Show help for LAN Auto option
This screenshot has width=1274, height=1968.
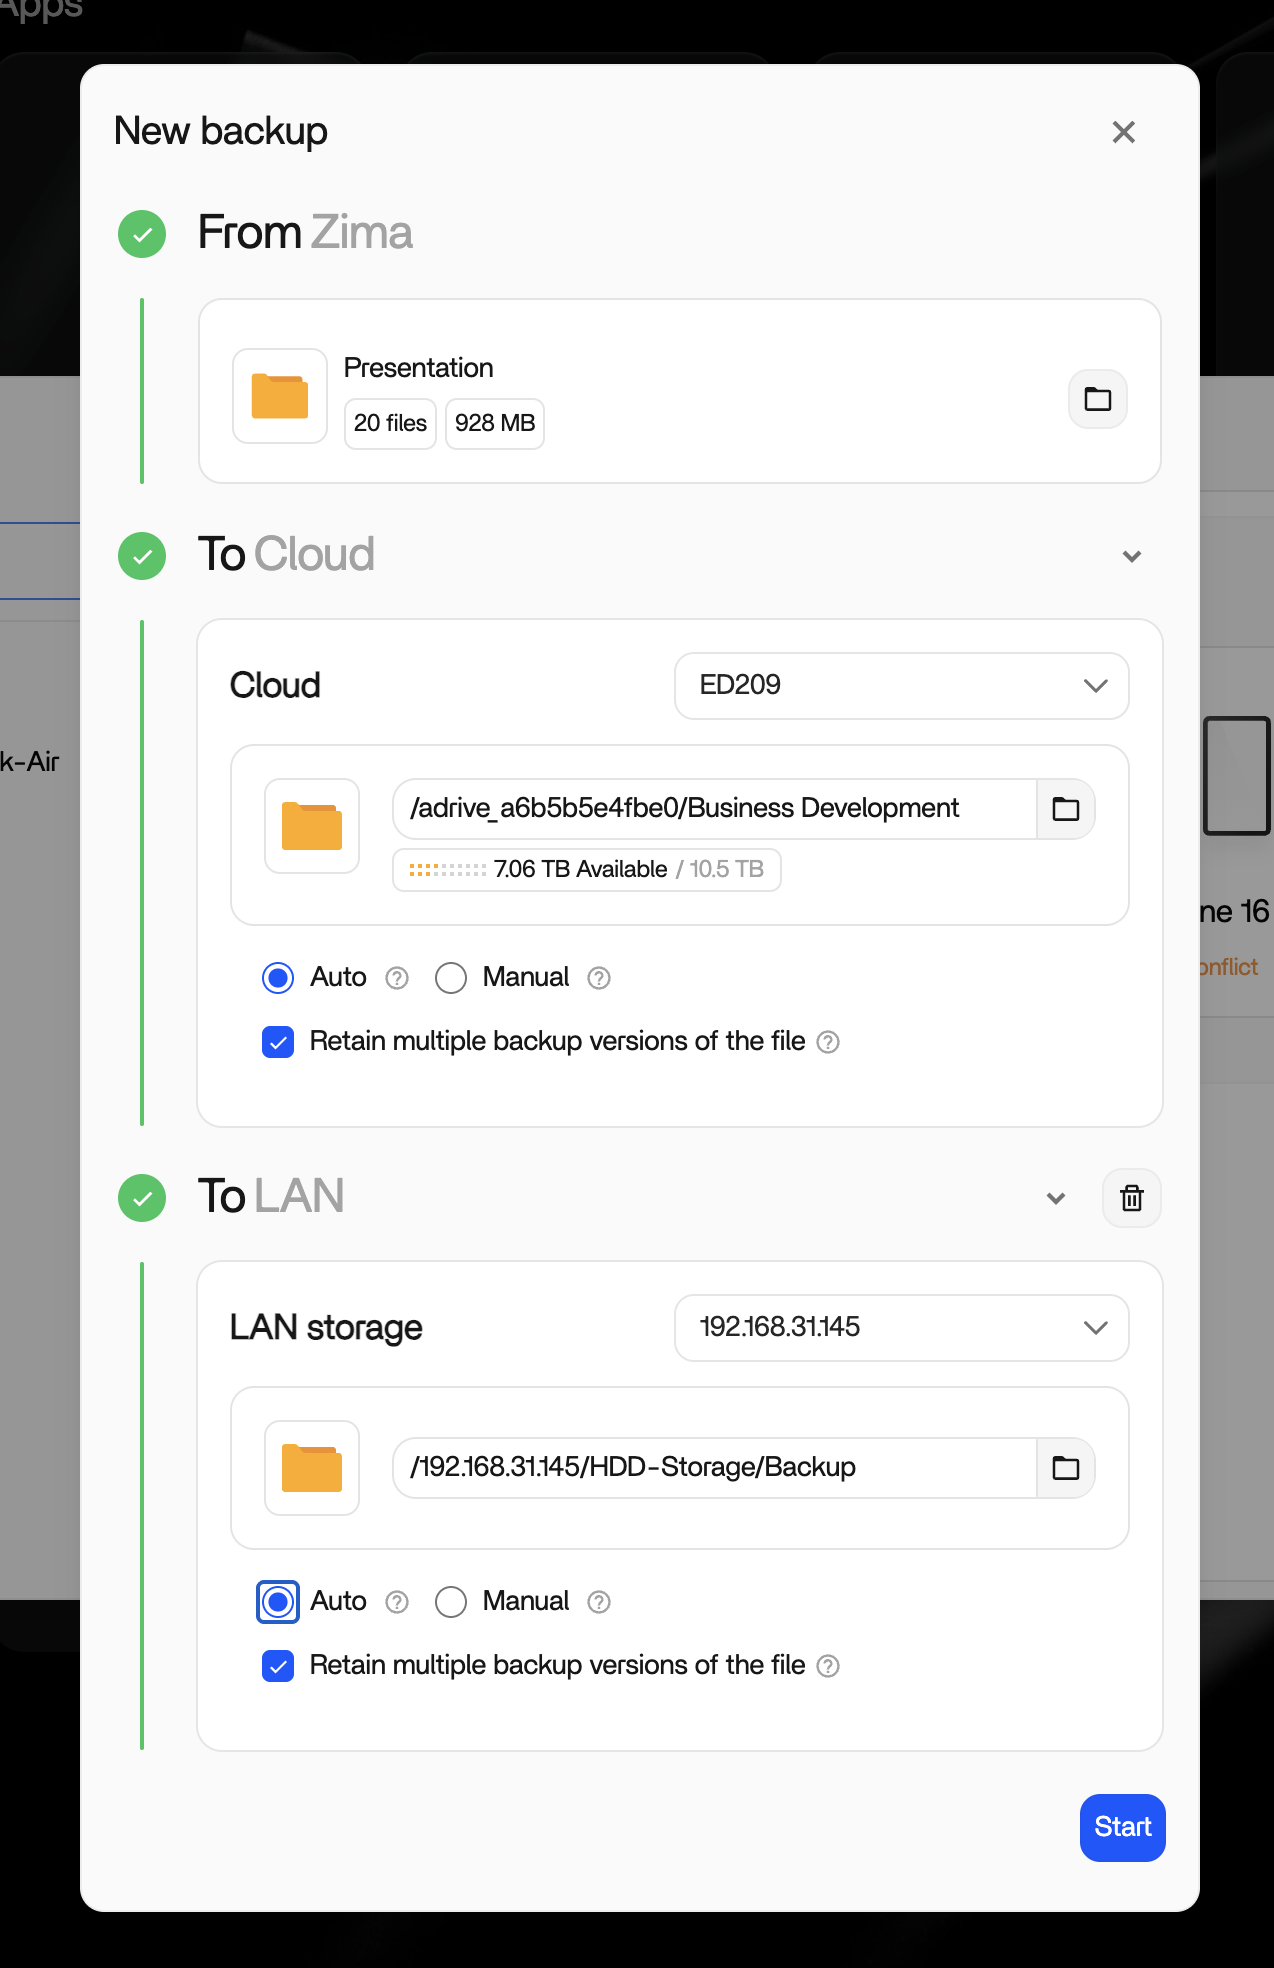[x=397, y=1602]
